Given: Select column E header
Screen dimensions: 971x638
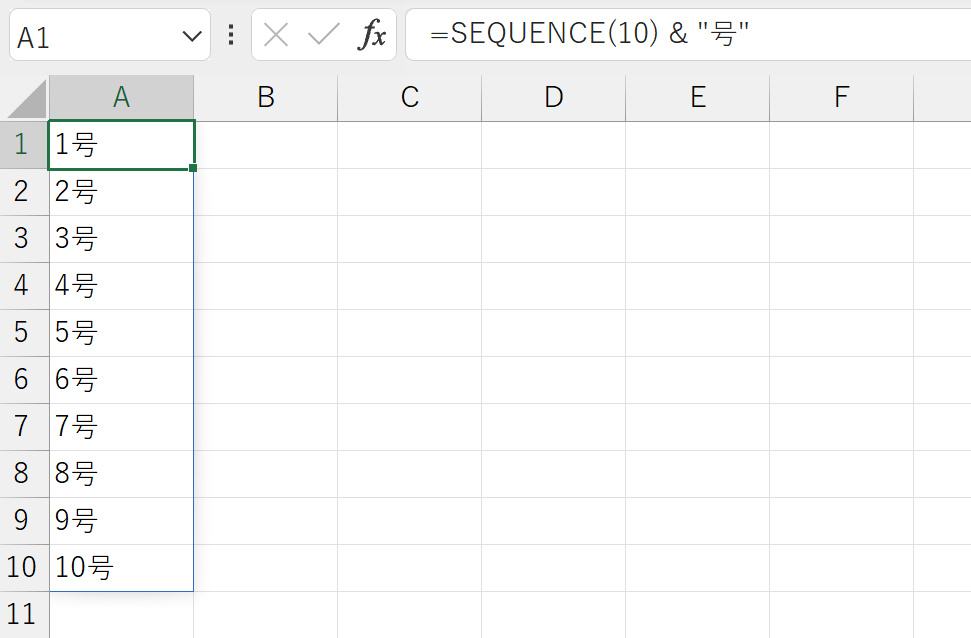Looking at the screenshot, I should click(698, 98).
